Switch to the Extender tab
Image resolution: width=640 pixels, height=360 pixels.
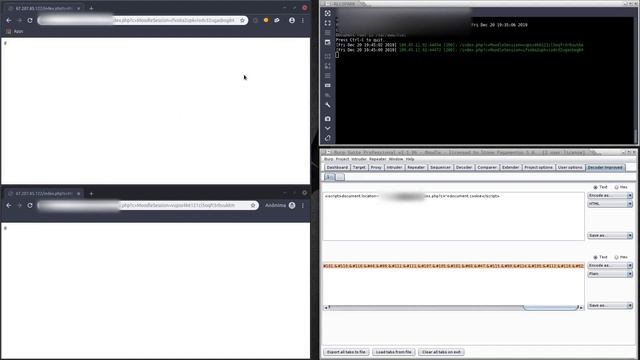(511, 167)
